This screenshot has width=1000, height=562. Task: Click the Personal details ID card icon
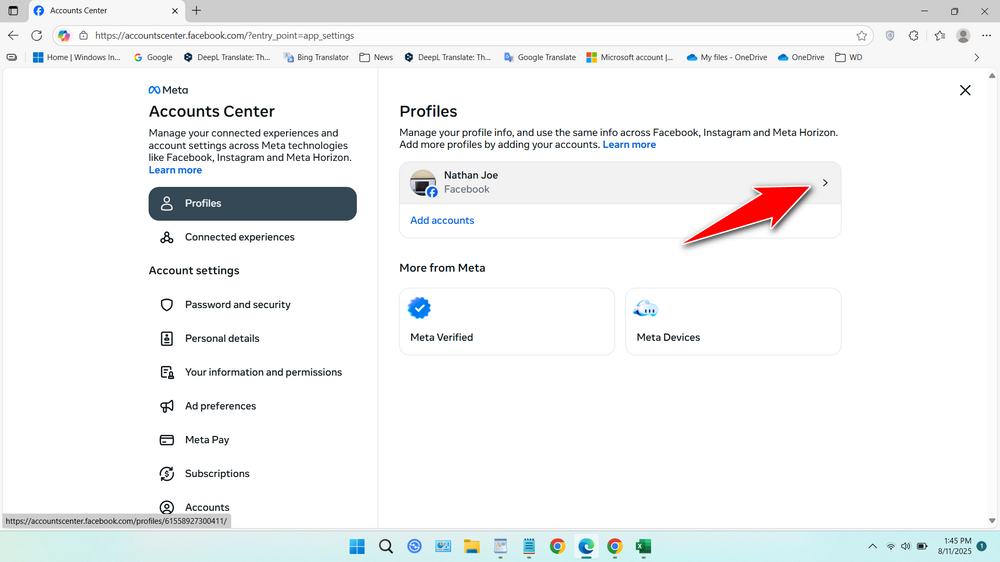pyautogui.click(x=166, y=339)
